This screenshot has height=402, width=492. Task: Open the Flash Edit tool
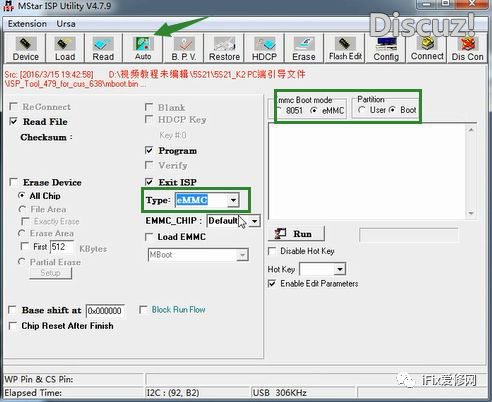[345, 48]
